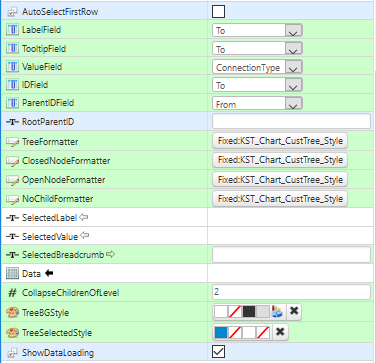Click the TreeSelectedStyle property name

pyautogui.click(x=57, y=333)
